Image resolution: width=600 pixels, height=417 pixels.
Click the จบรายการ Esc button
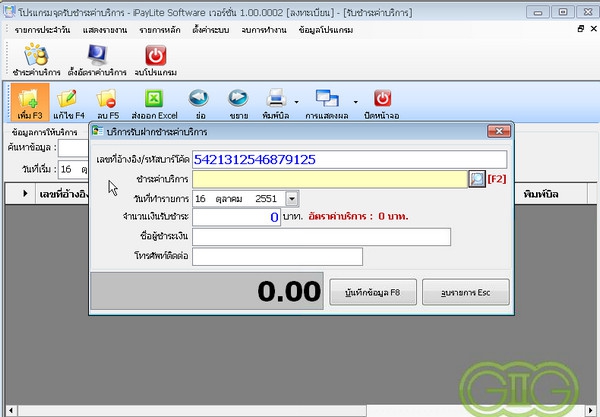click(466, 292)
